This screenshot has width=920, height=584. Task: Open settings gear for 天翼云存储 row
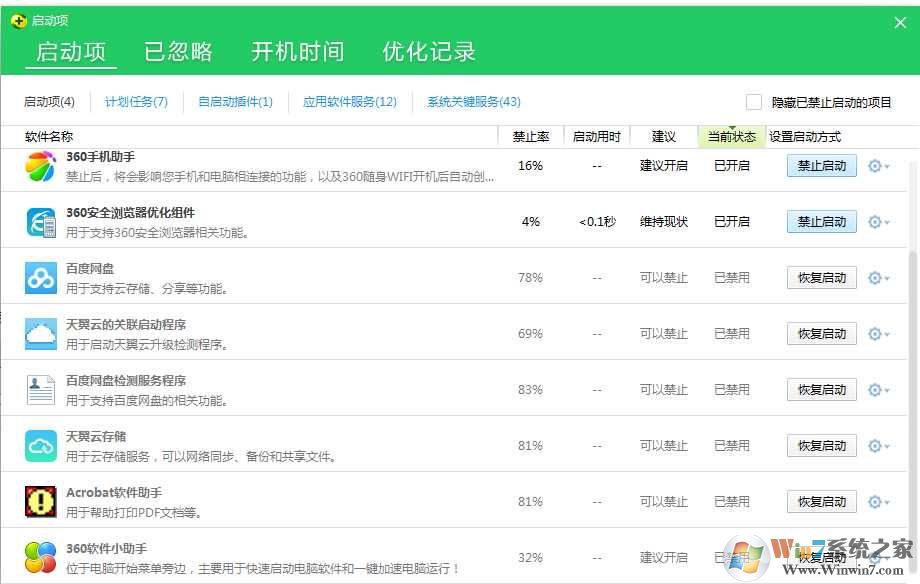pyautogui.click(x=878, y=446)
